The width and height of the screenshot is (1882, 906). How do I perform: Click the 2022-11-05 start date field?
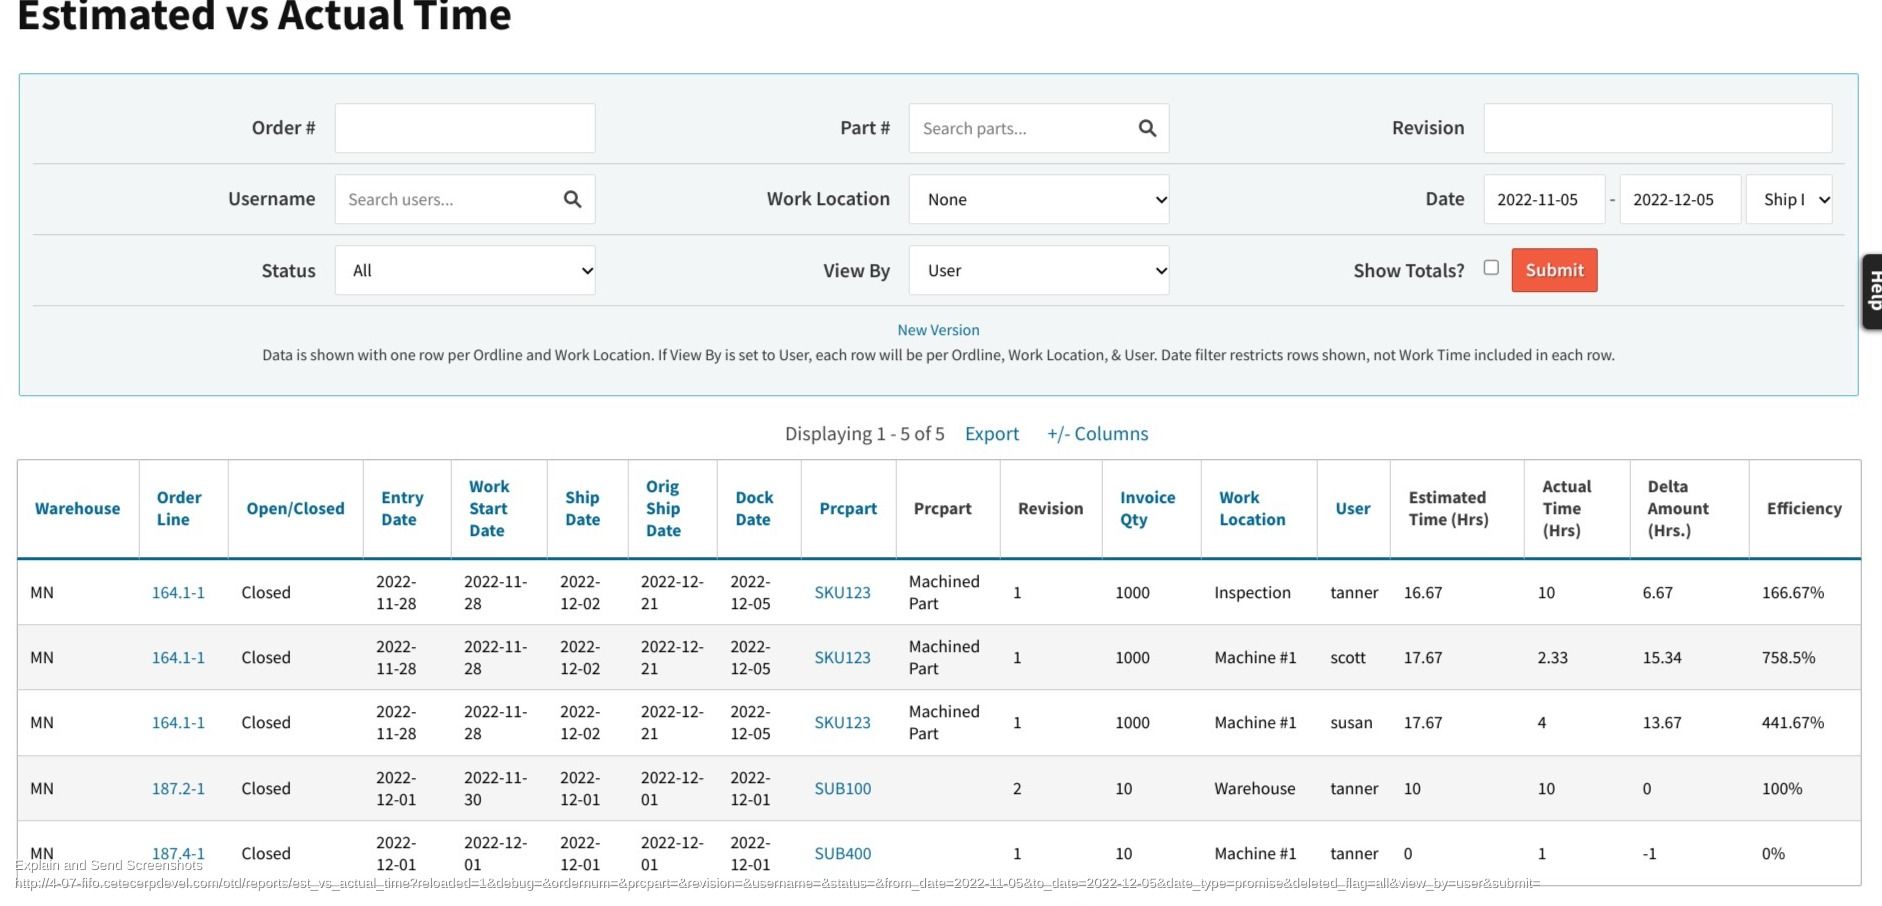pos(1544,200)
